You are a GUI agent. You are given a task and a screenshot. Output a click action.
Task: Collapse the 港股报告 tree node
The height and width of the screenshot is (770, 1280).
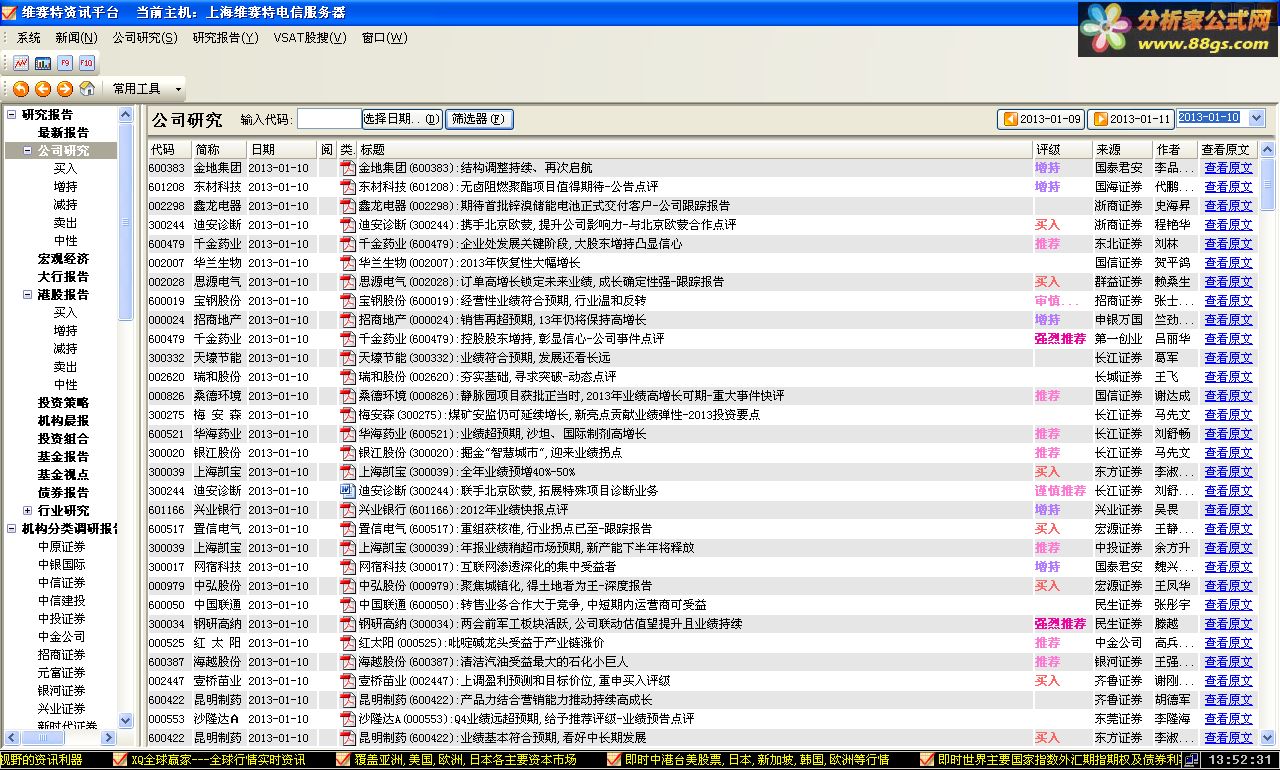[28, 295]
